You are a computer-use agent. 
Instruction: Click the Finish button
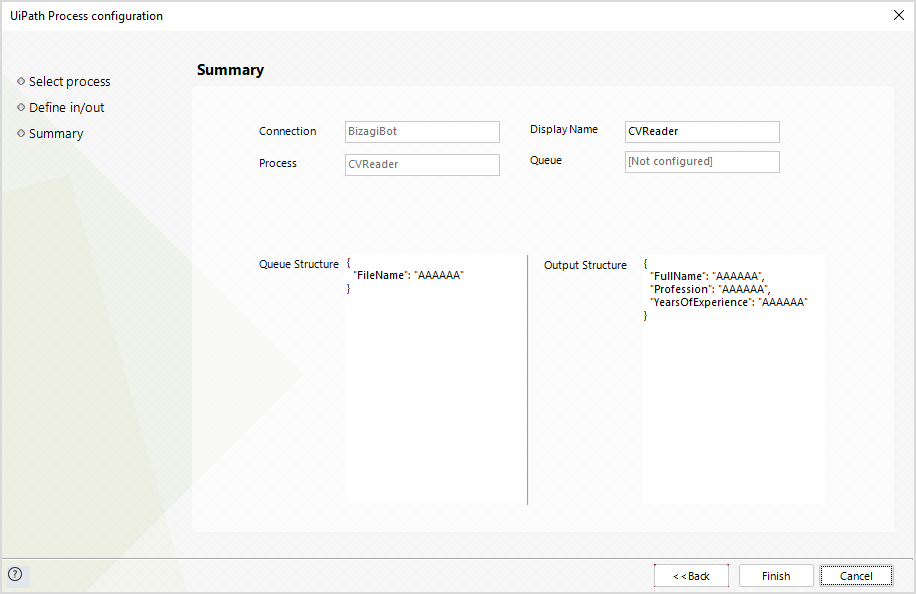coord(776,576)
